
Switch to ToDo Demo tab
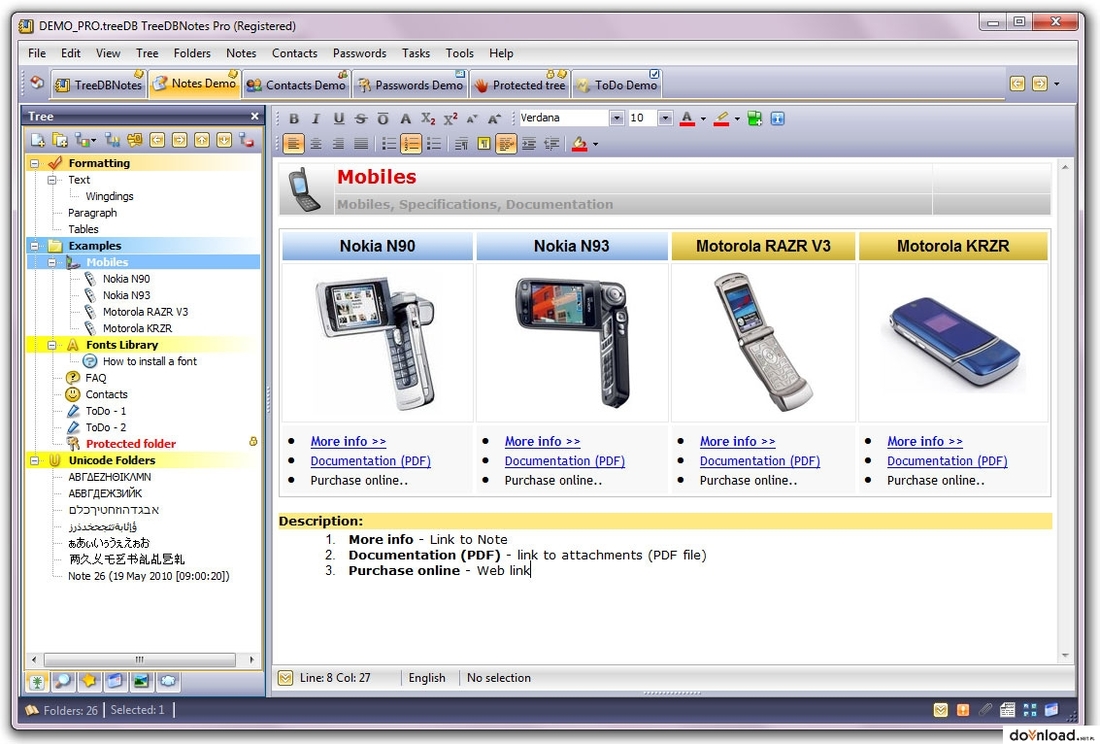(x=617, y=85)
